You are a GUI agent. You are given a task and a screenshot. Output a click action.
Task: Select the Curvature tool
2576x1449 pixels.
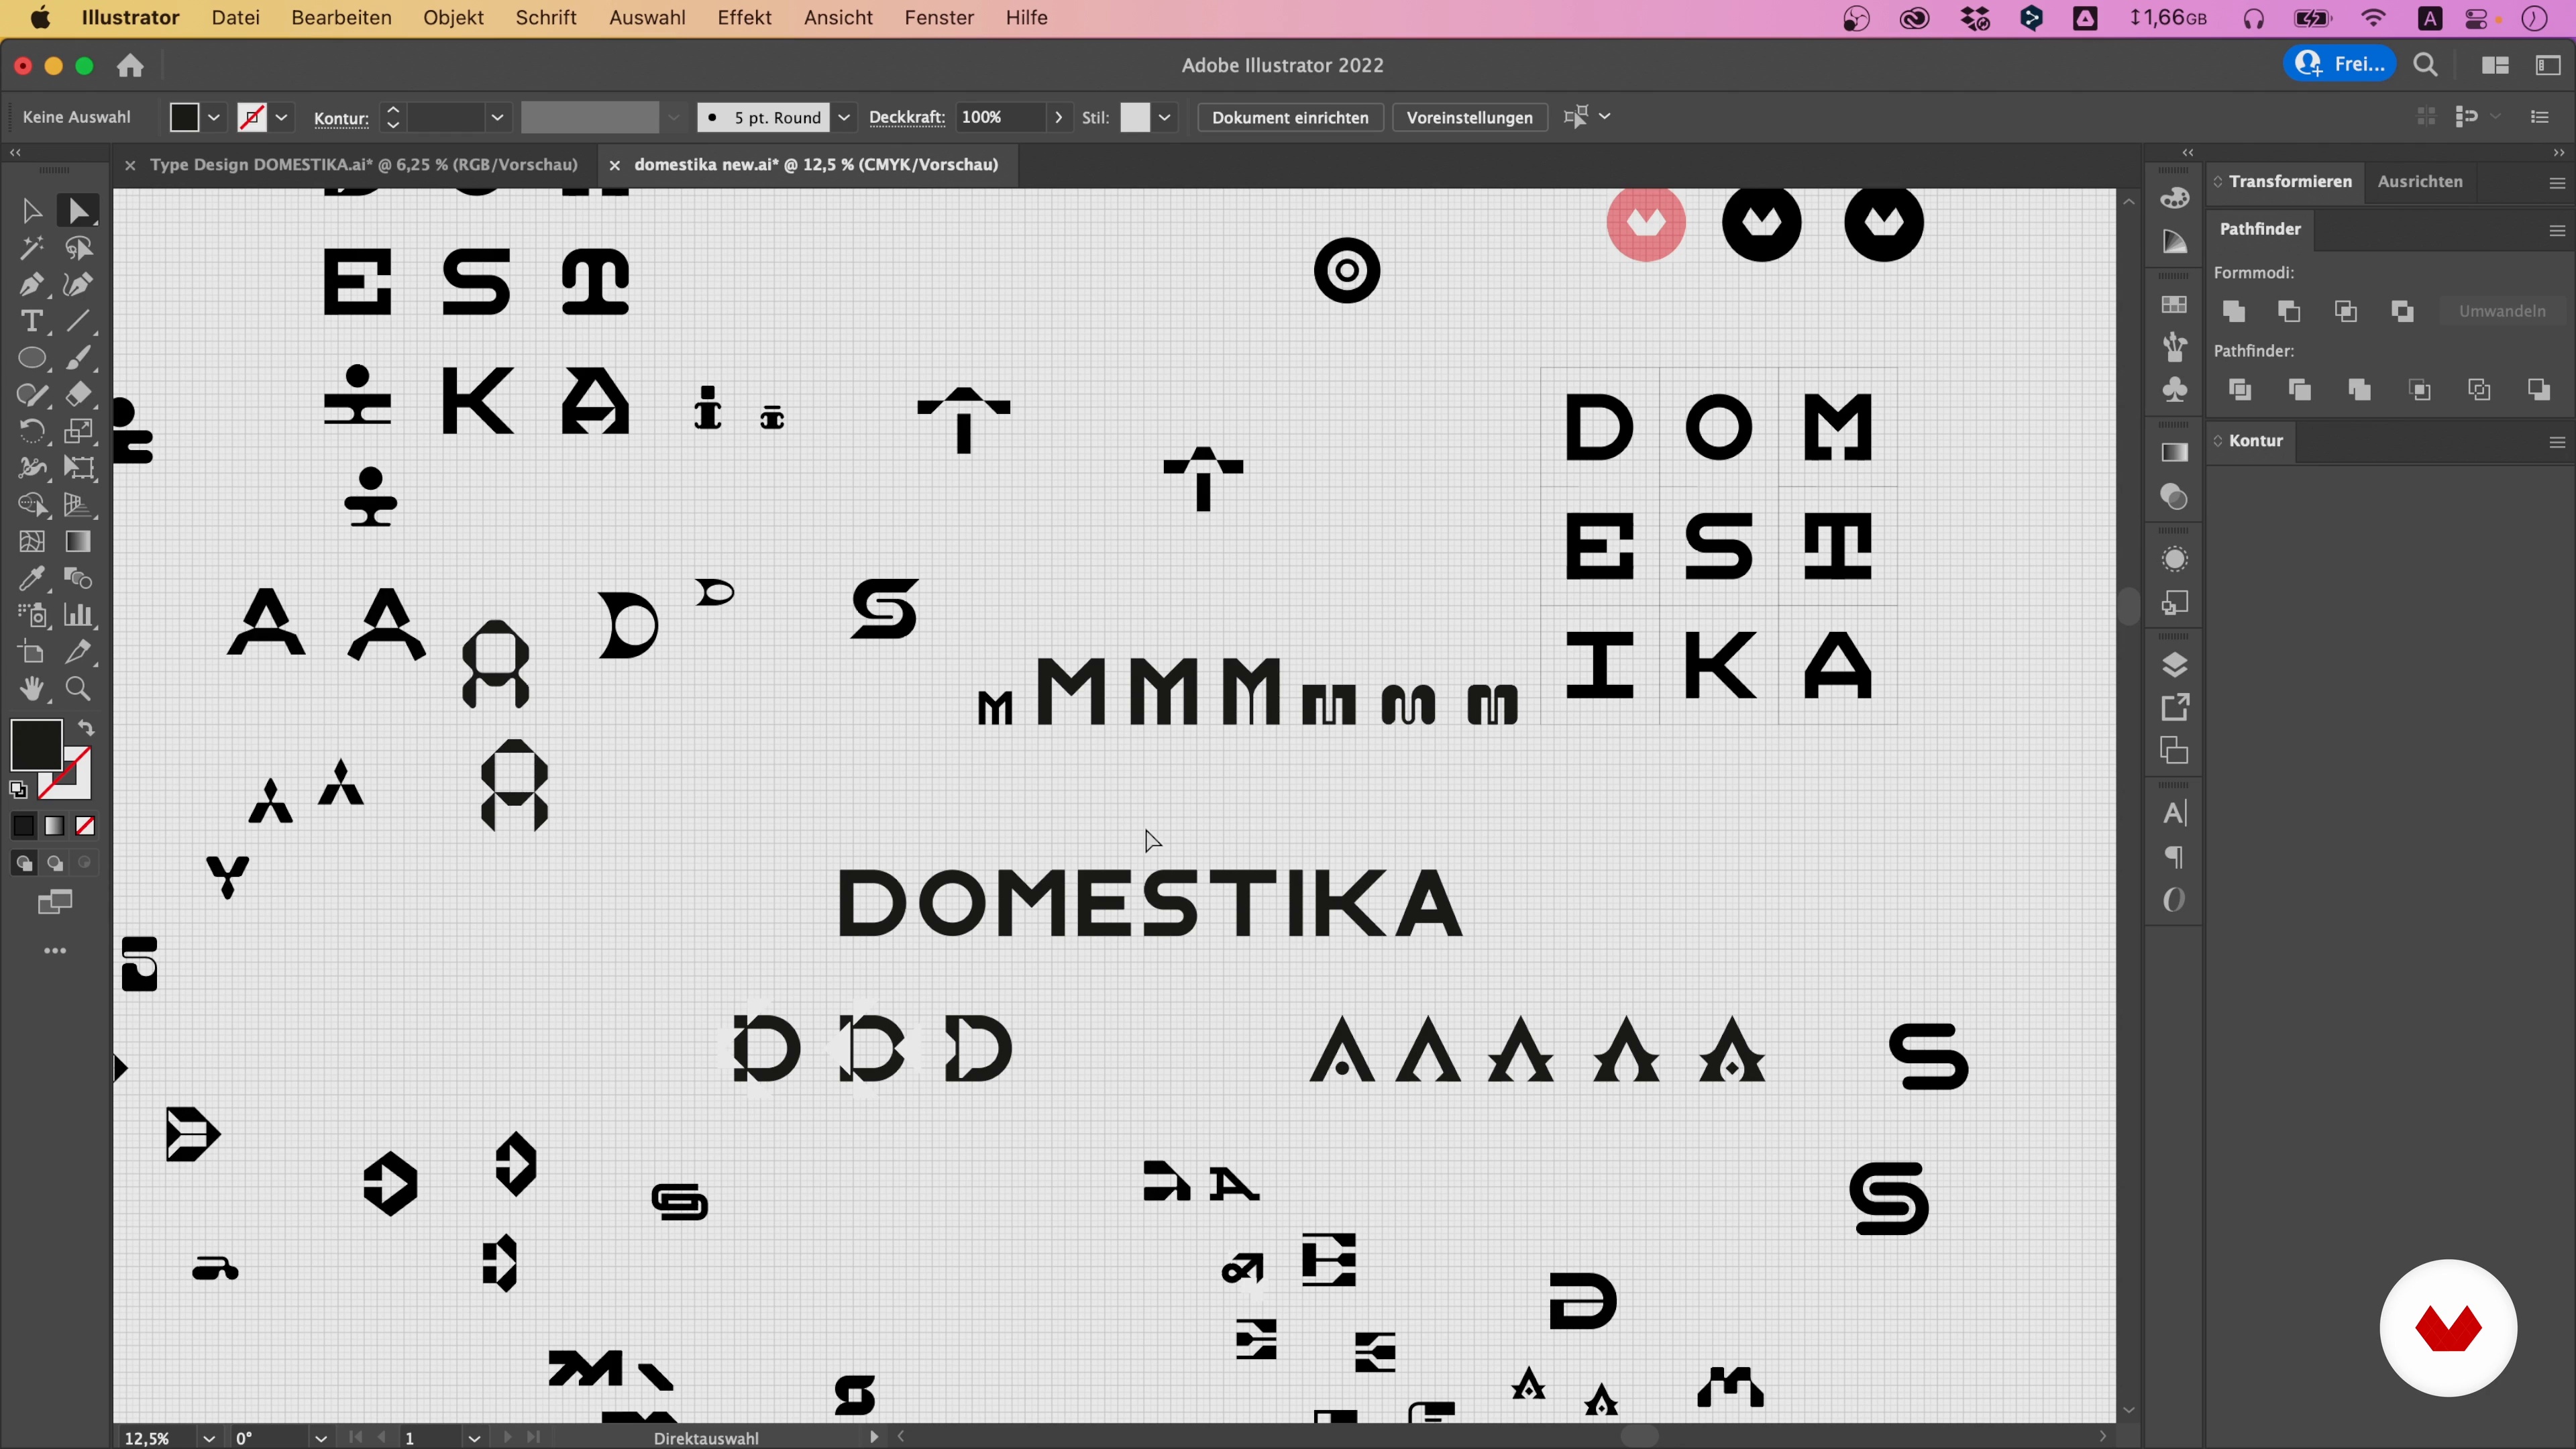click(78, 285)
